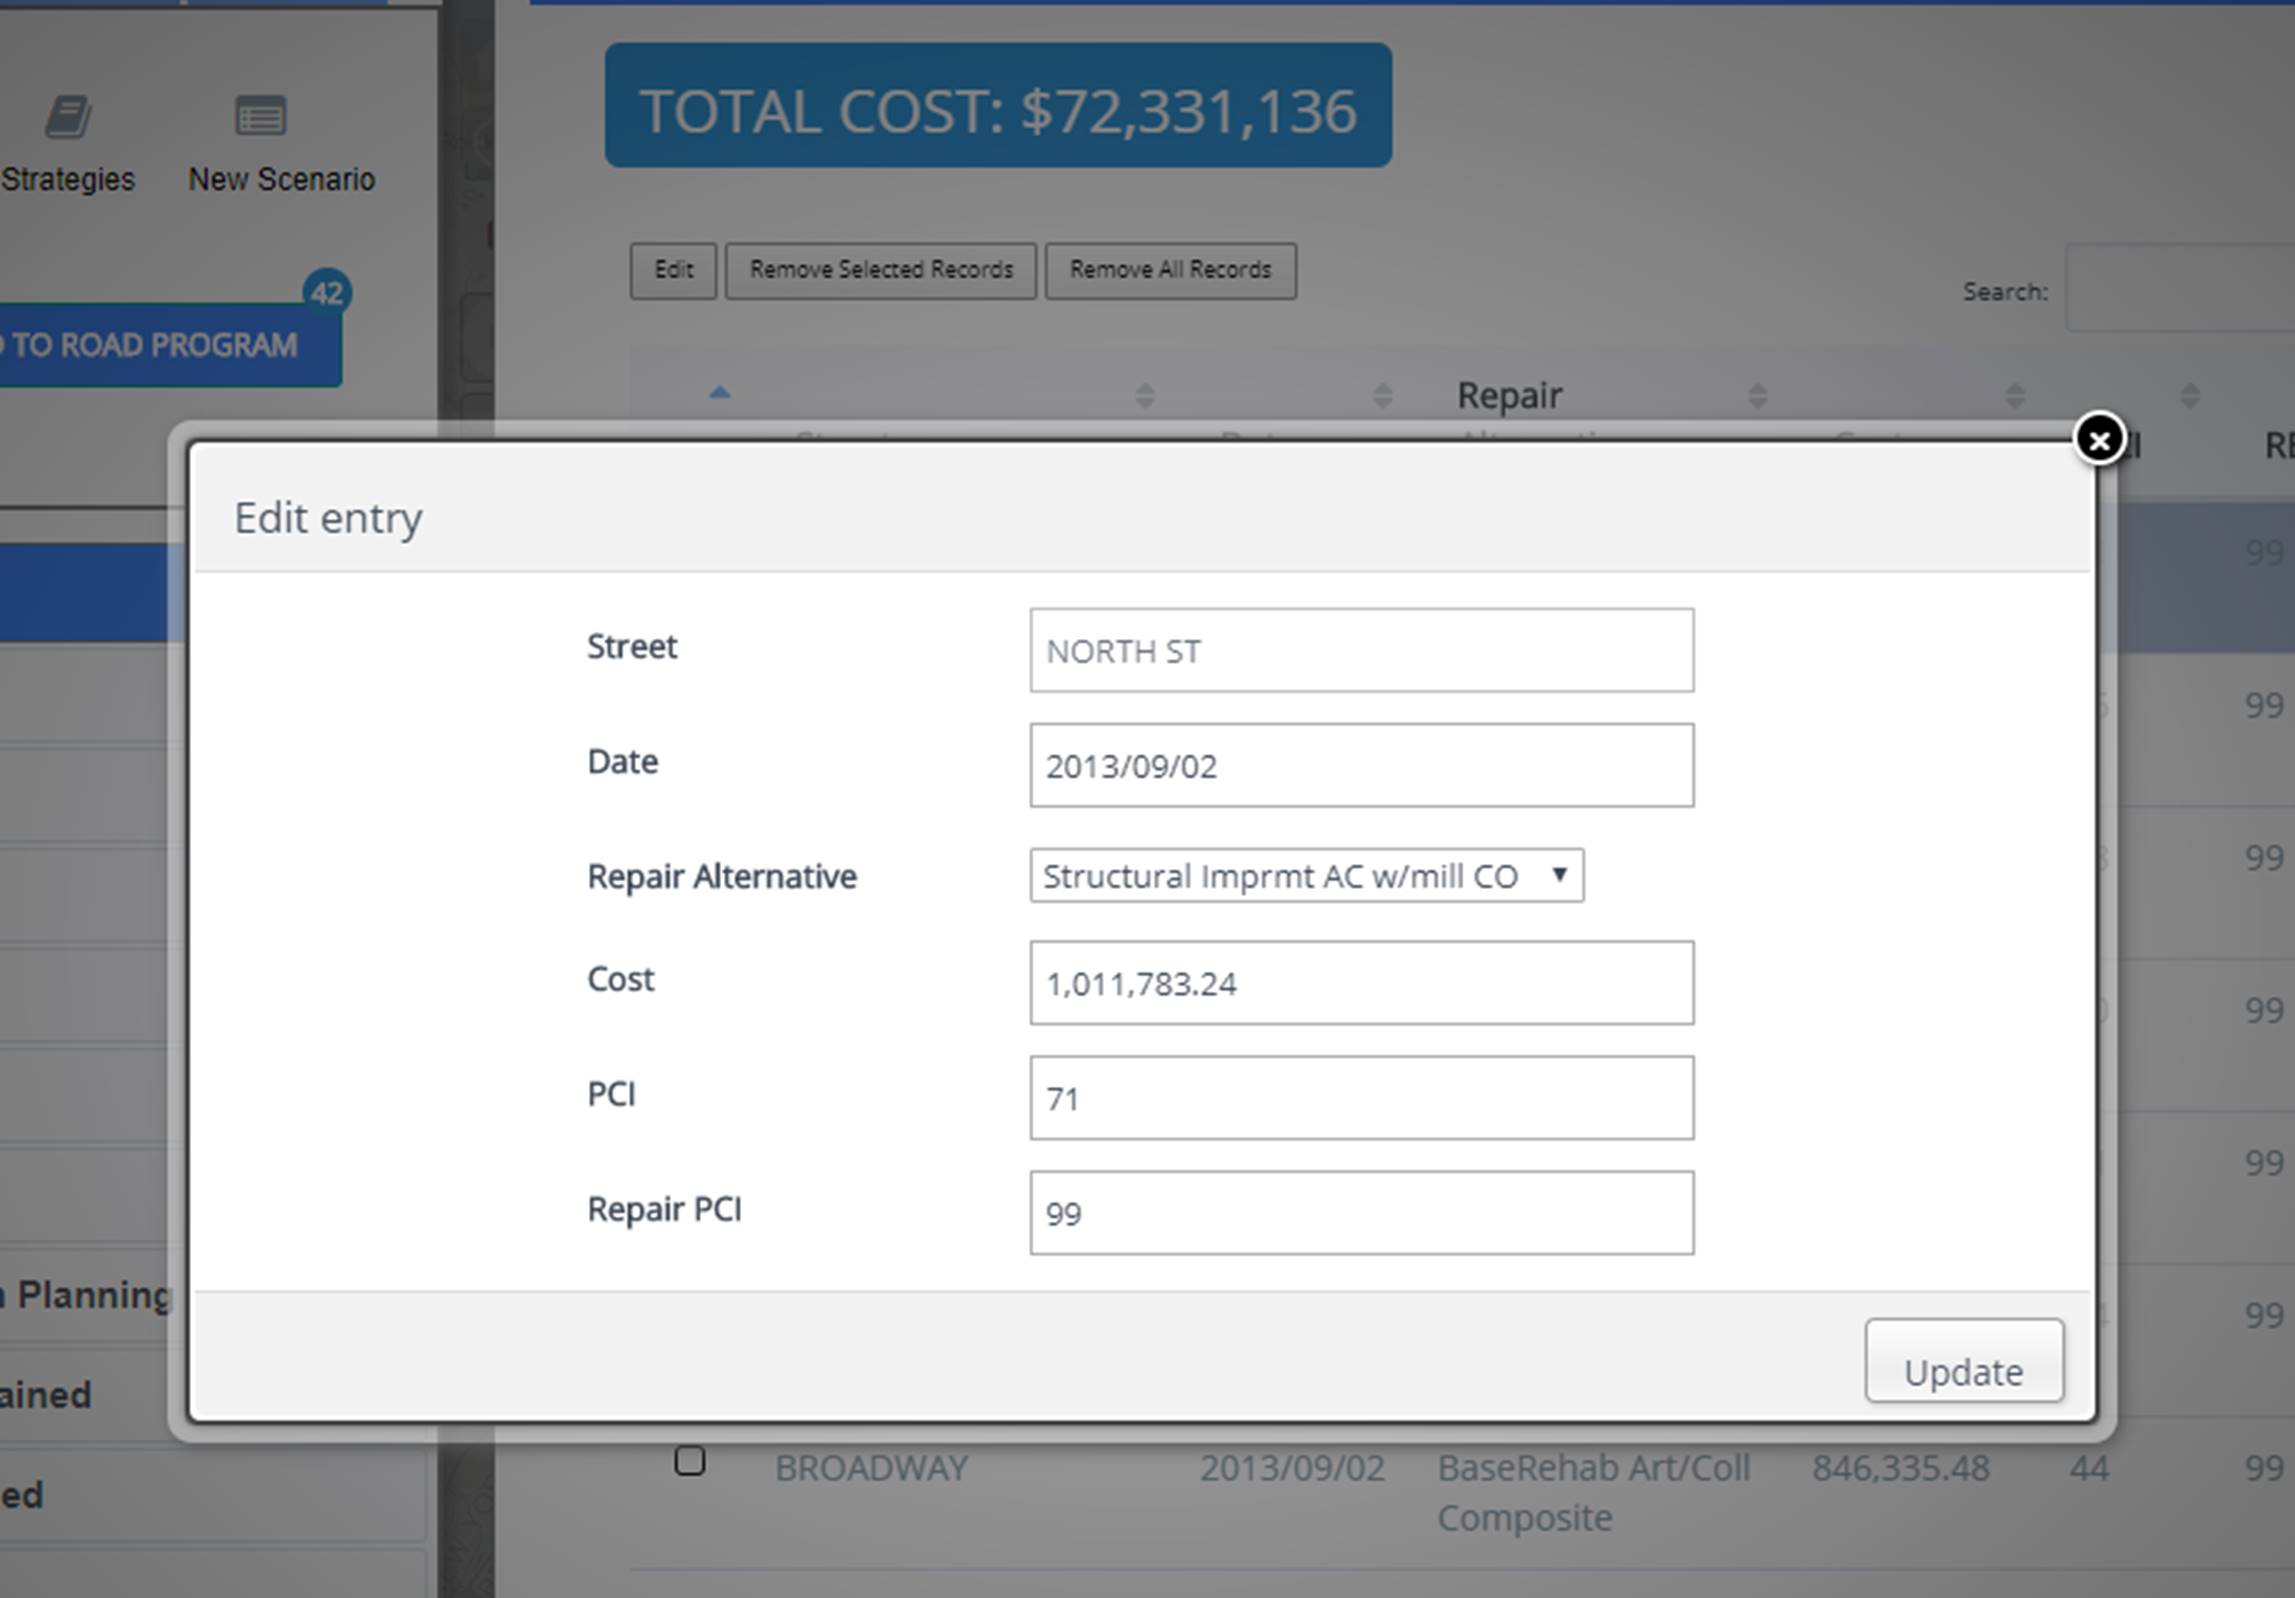Click sort arrows left of Repair column header

coord(1382,396)
